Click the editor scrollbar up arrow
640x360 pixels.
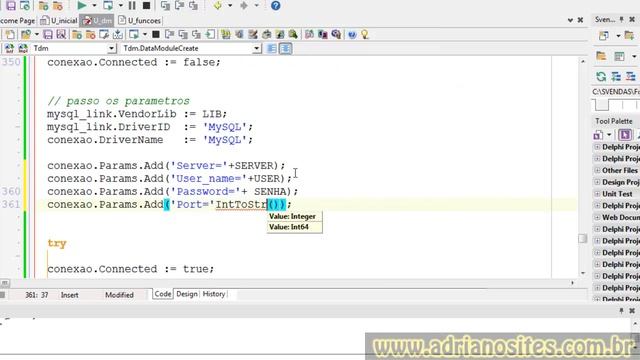(x=583, y=61)
